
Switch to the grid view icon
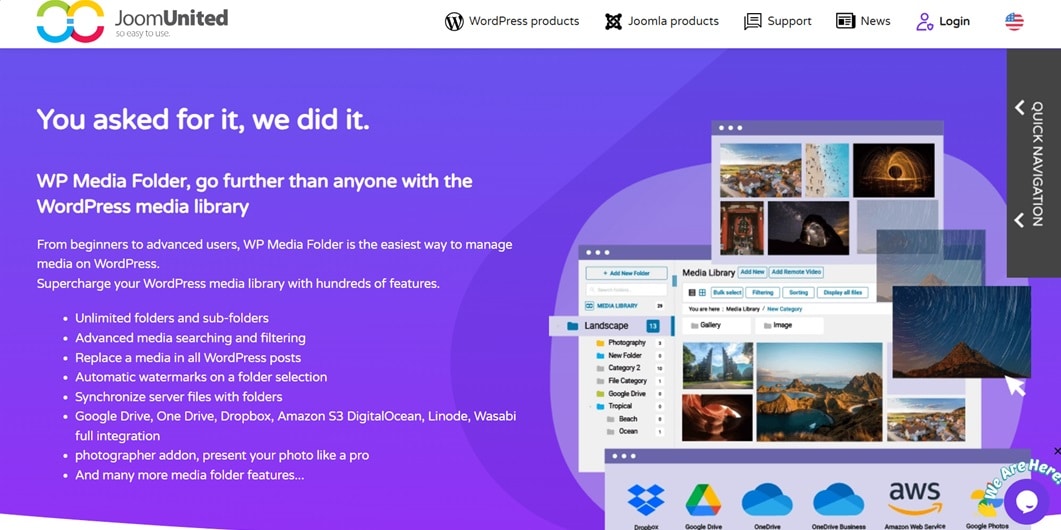[x=702, y=292]
